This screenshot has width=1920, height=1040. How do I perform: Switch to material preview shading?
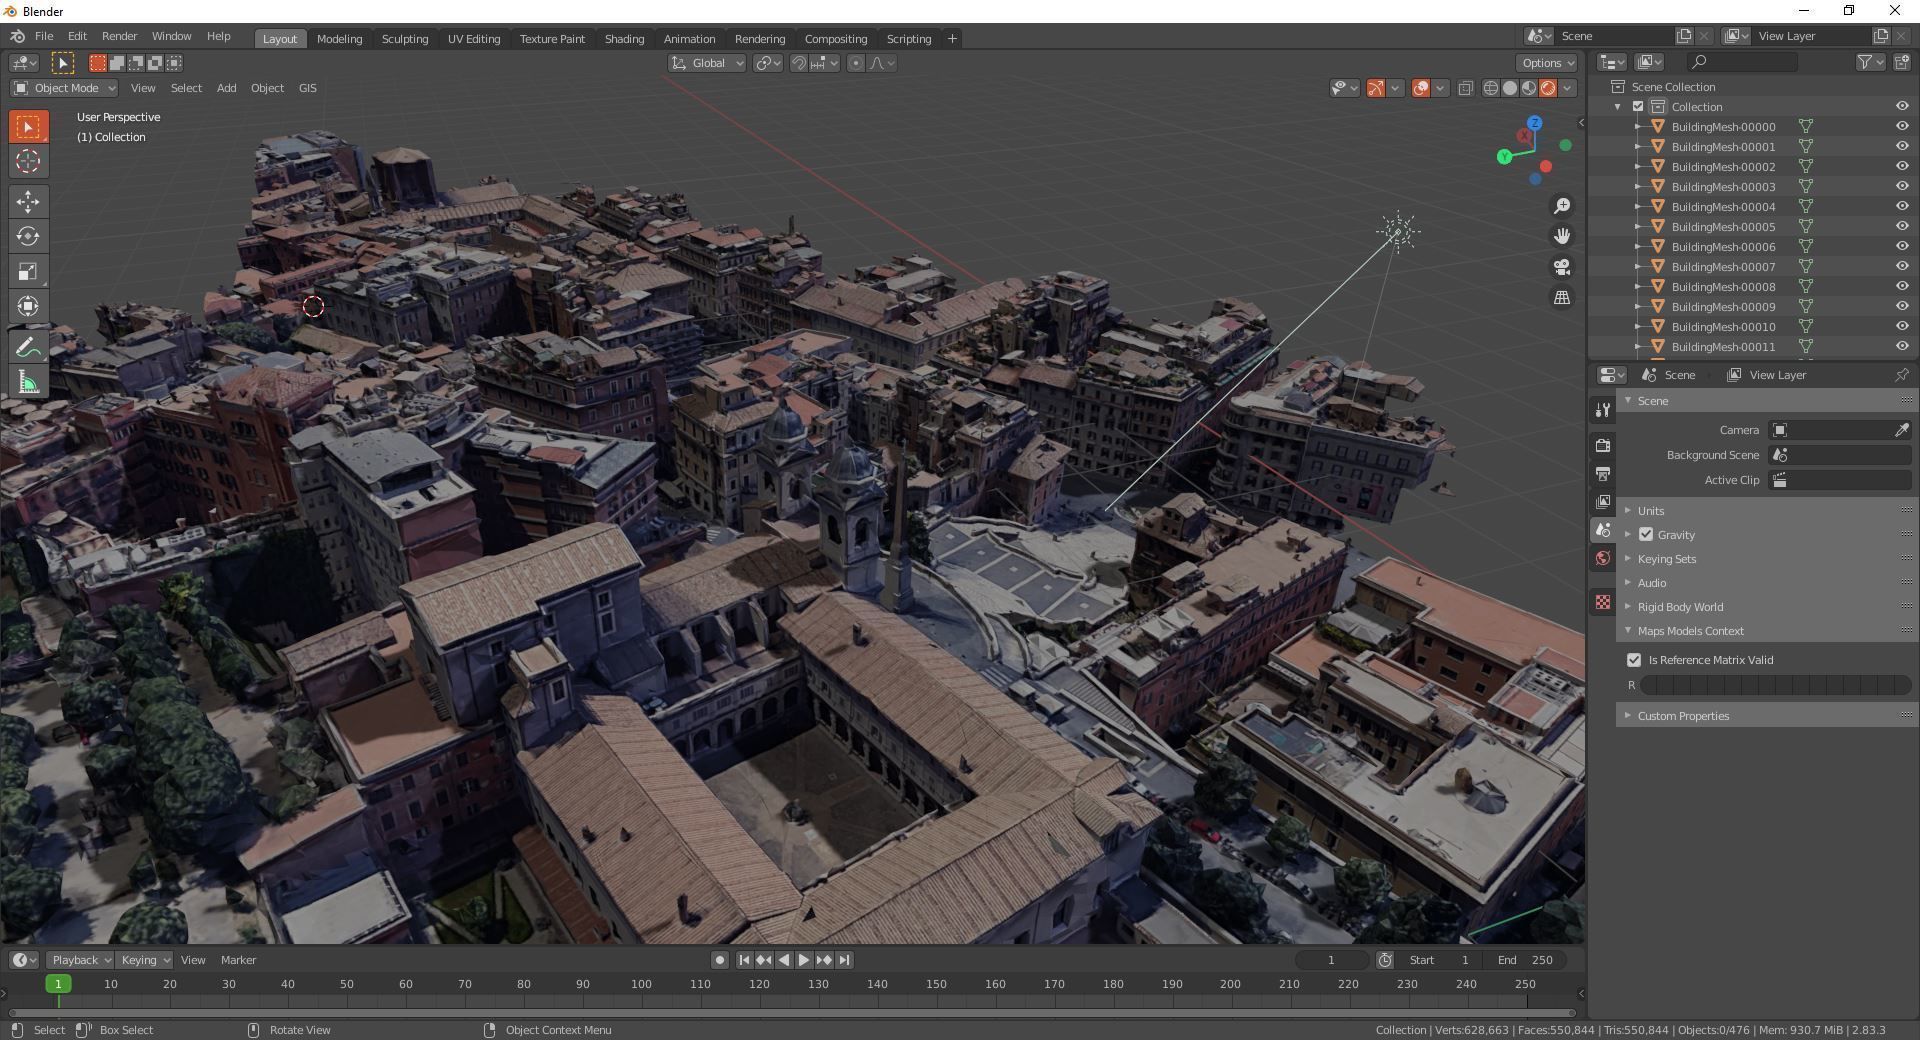[x=1529, y=88]
